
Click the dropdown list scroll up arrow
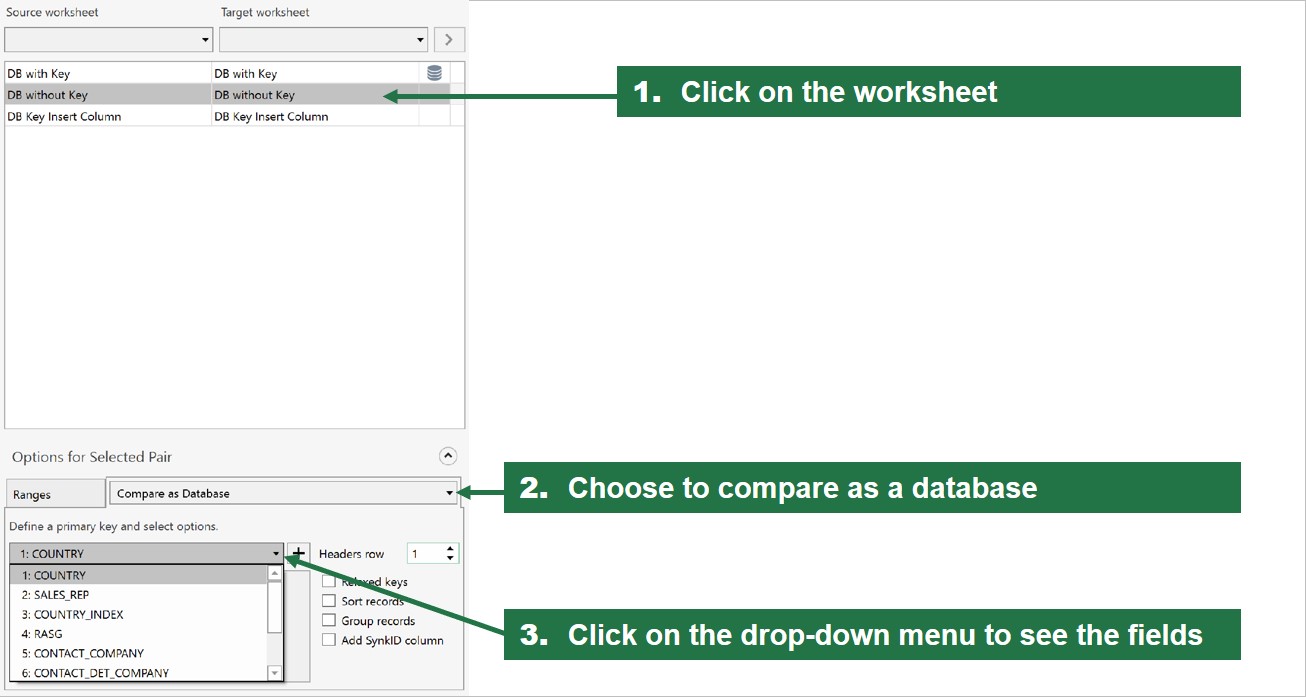point(275,574)
